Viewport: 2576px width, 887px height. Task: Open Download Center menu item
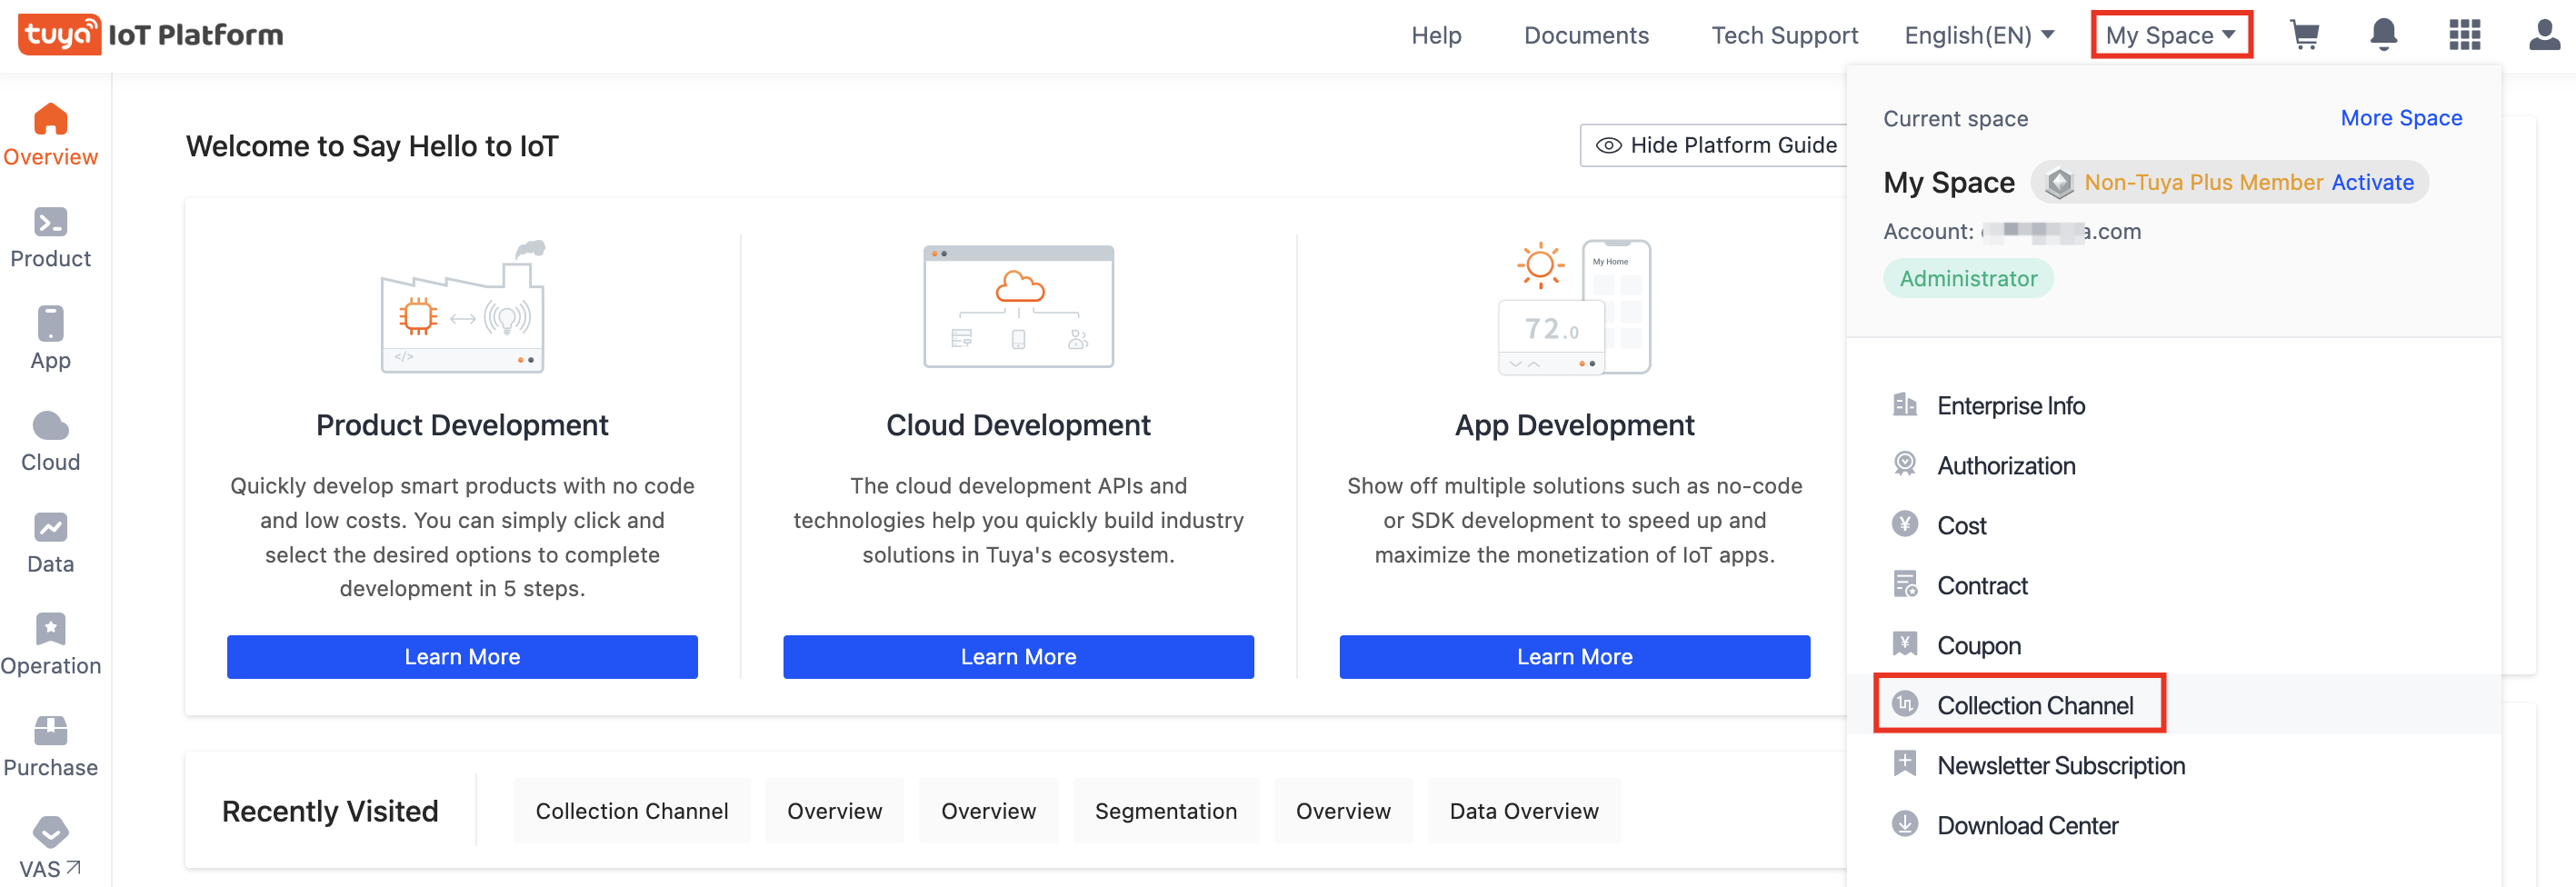pos(2027,825)
